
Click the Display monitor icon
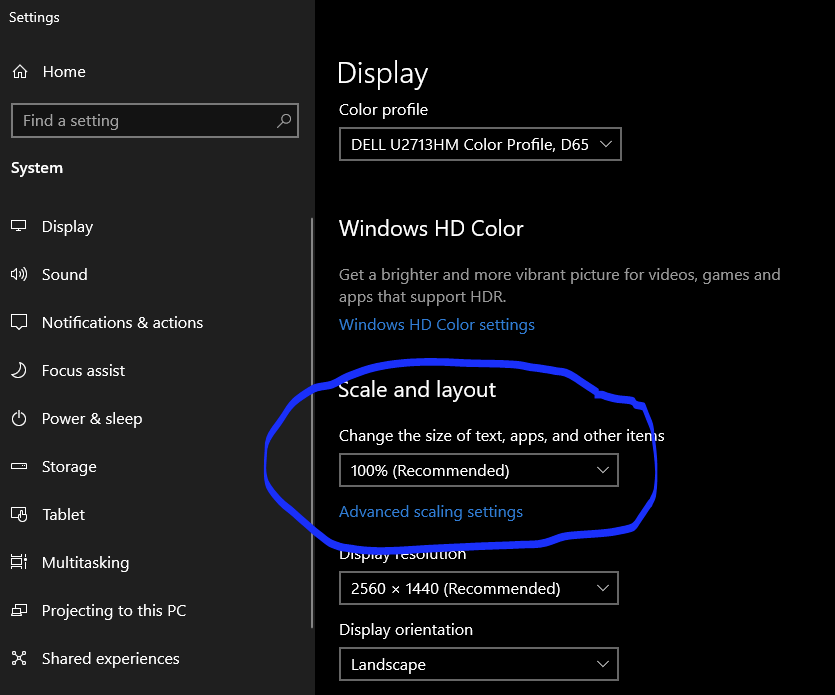19,227
